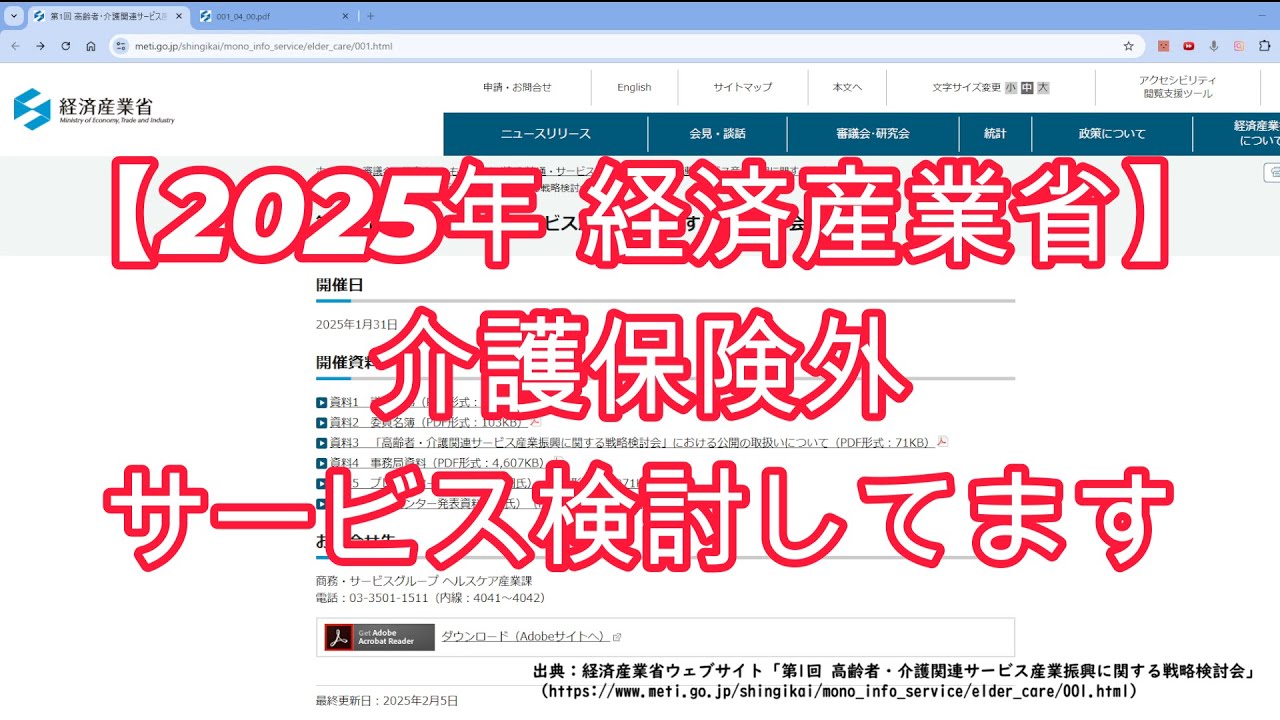Click the 資料3 arrow bullet icon
This screenshot has height=720, width=1280.
(321, 443)
